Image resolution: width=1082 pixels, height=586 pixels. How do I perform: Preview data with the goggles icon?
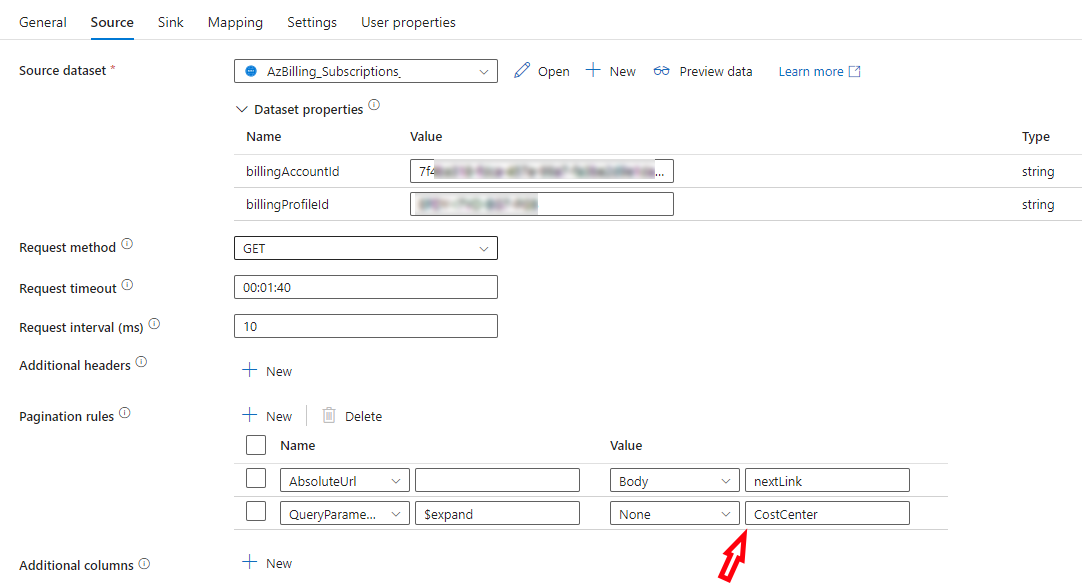coord(662,71)
